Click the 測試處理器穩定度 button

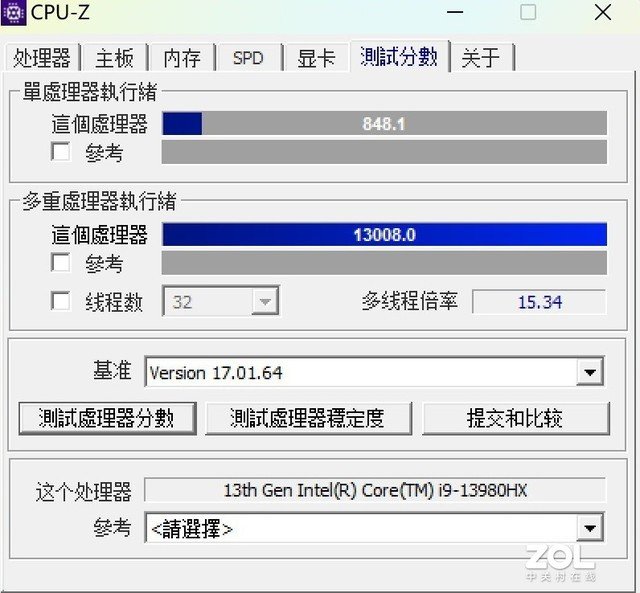(308, 418)
